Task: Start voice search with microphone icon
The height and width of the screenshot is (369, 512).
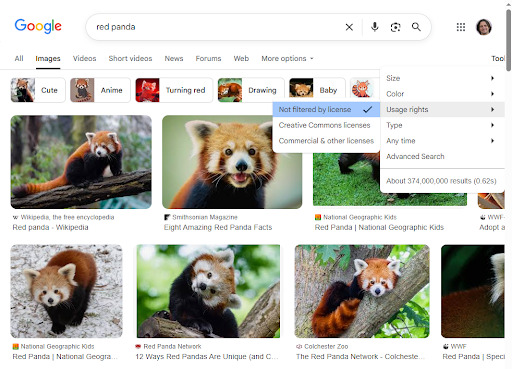Action: coord(375,27)
